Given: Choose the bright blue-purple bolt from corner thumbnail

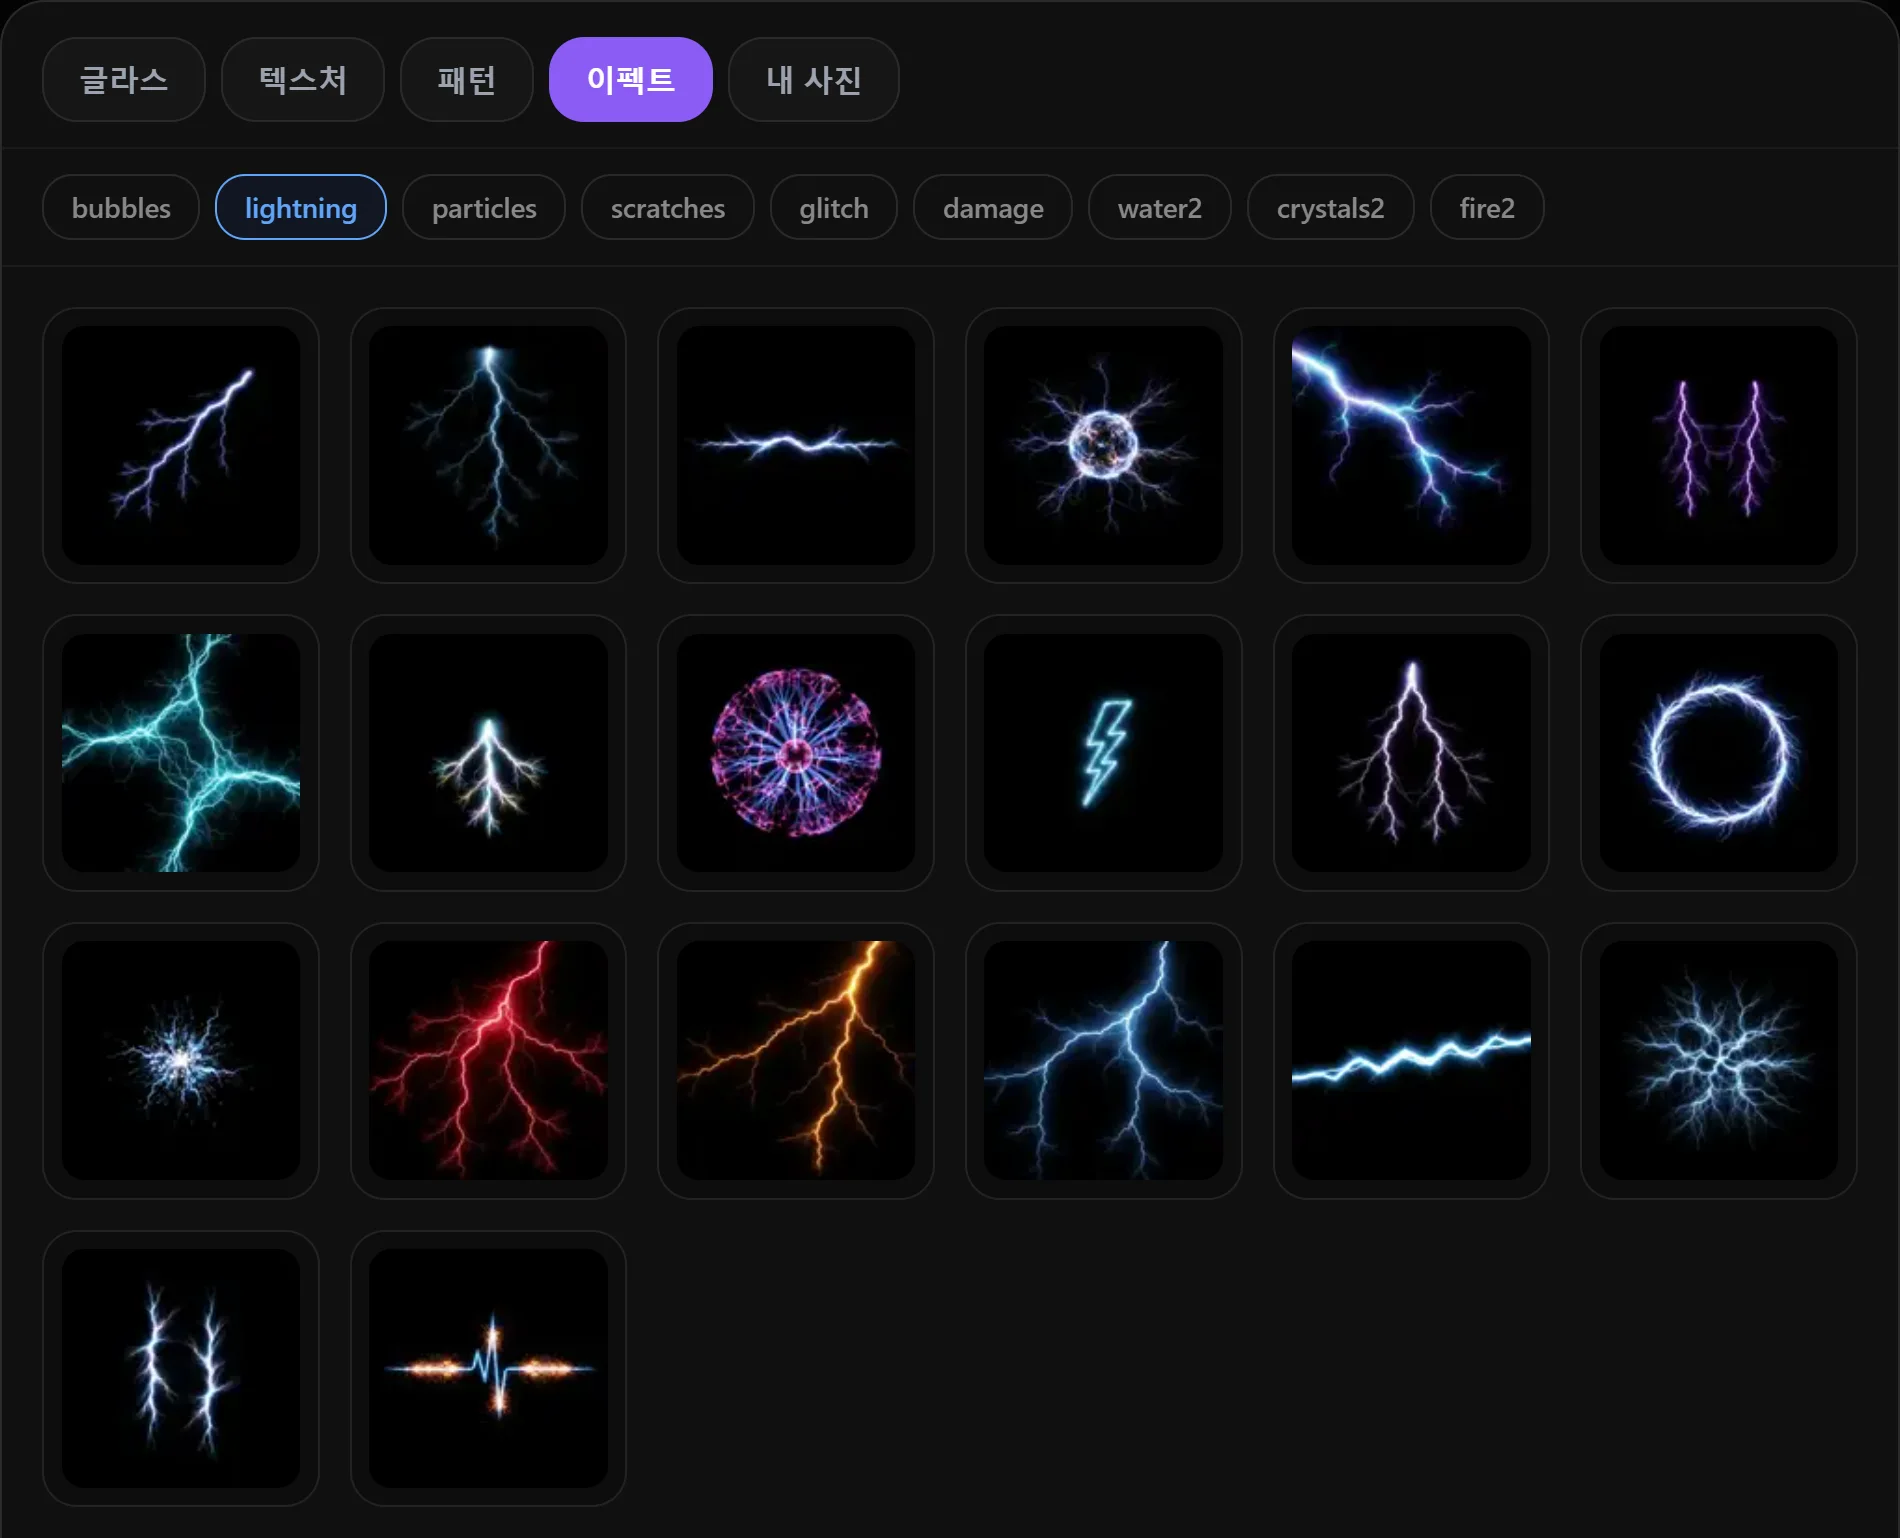Looking at the screenshot, I should click(x=1411, y=445).
